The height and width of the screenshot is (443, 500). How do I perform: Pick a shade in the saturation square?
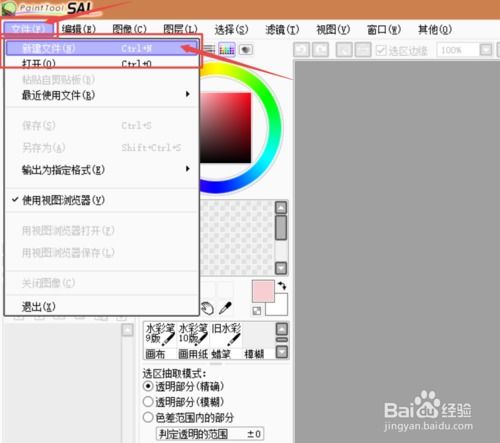point(225,128)
